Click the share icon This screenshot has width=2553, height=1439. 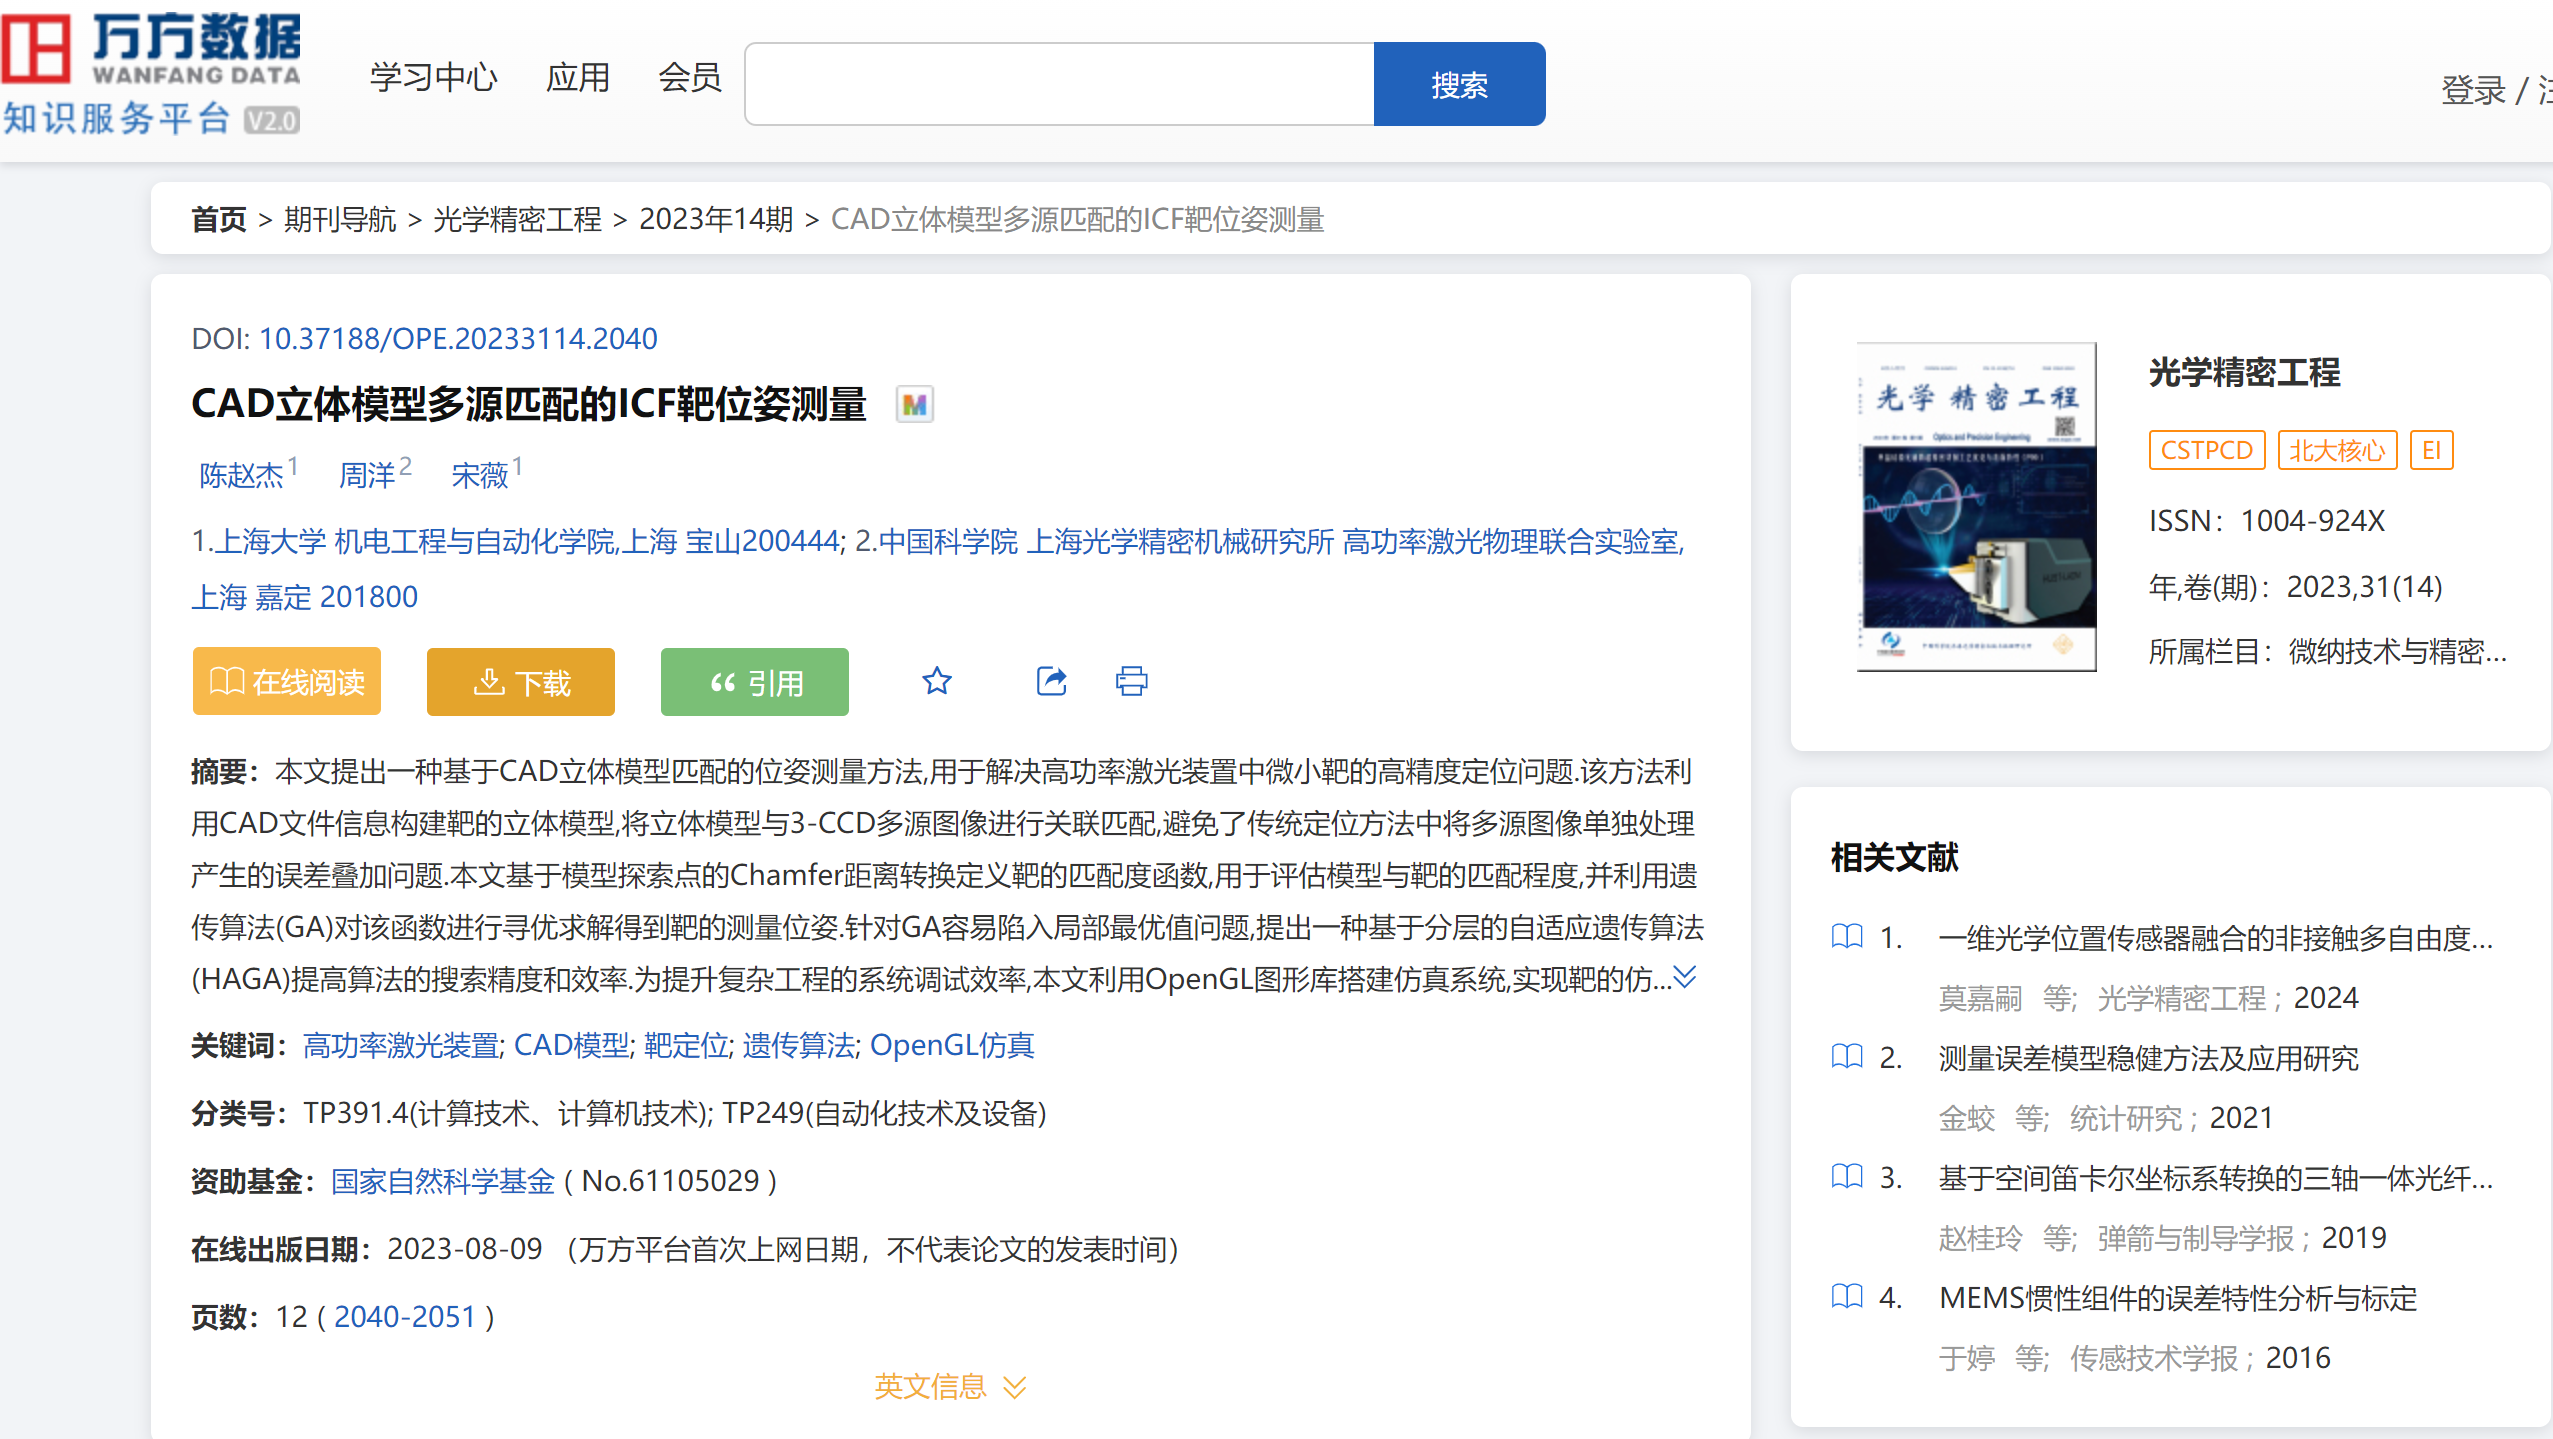point(1051,682)
